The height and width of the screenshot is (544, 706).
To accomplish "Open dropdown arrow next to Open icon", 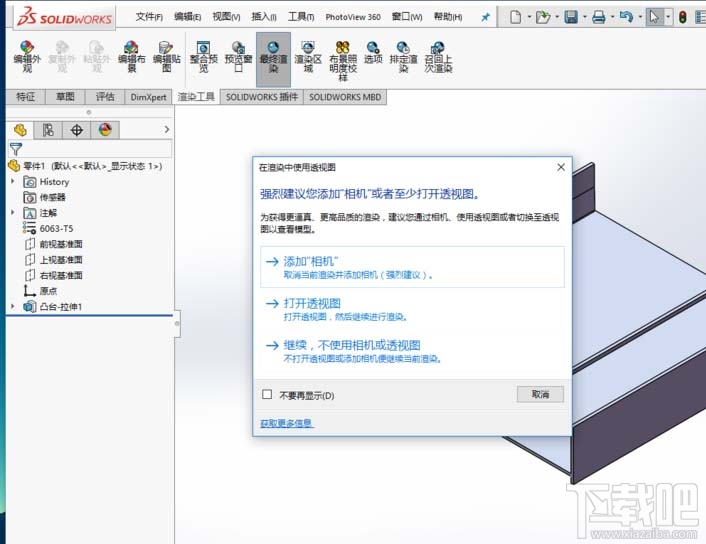I will tap(557, 17).
